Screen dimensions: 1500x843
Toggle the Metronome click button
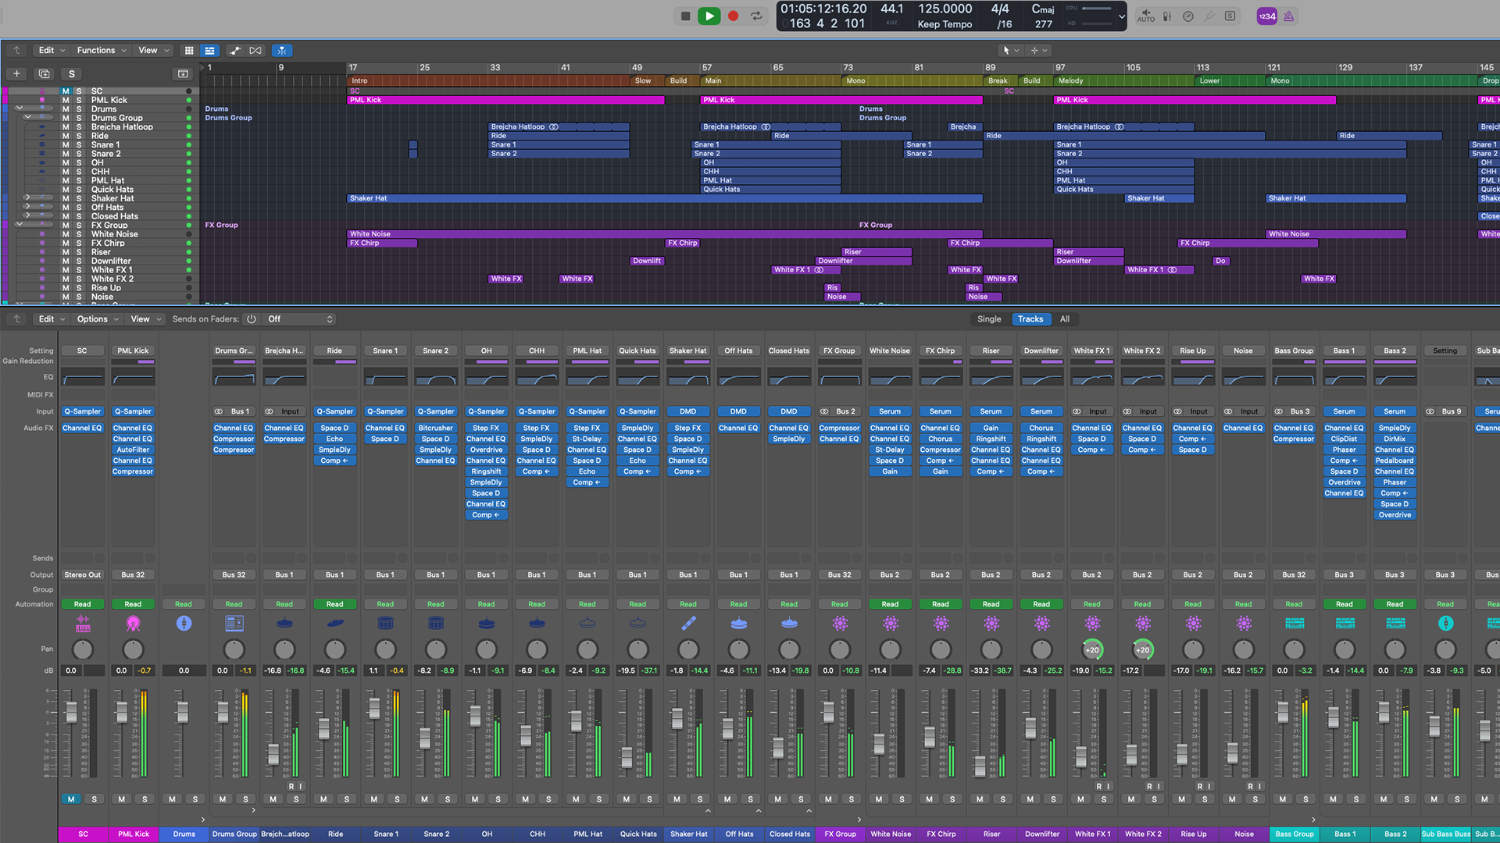pyautogui.click(x=1289, y=16)
